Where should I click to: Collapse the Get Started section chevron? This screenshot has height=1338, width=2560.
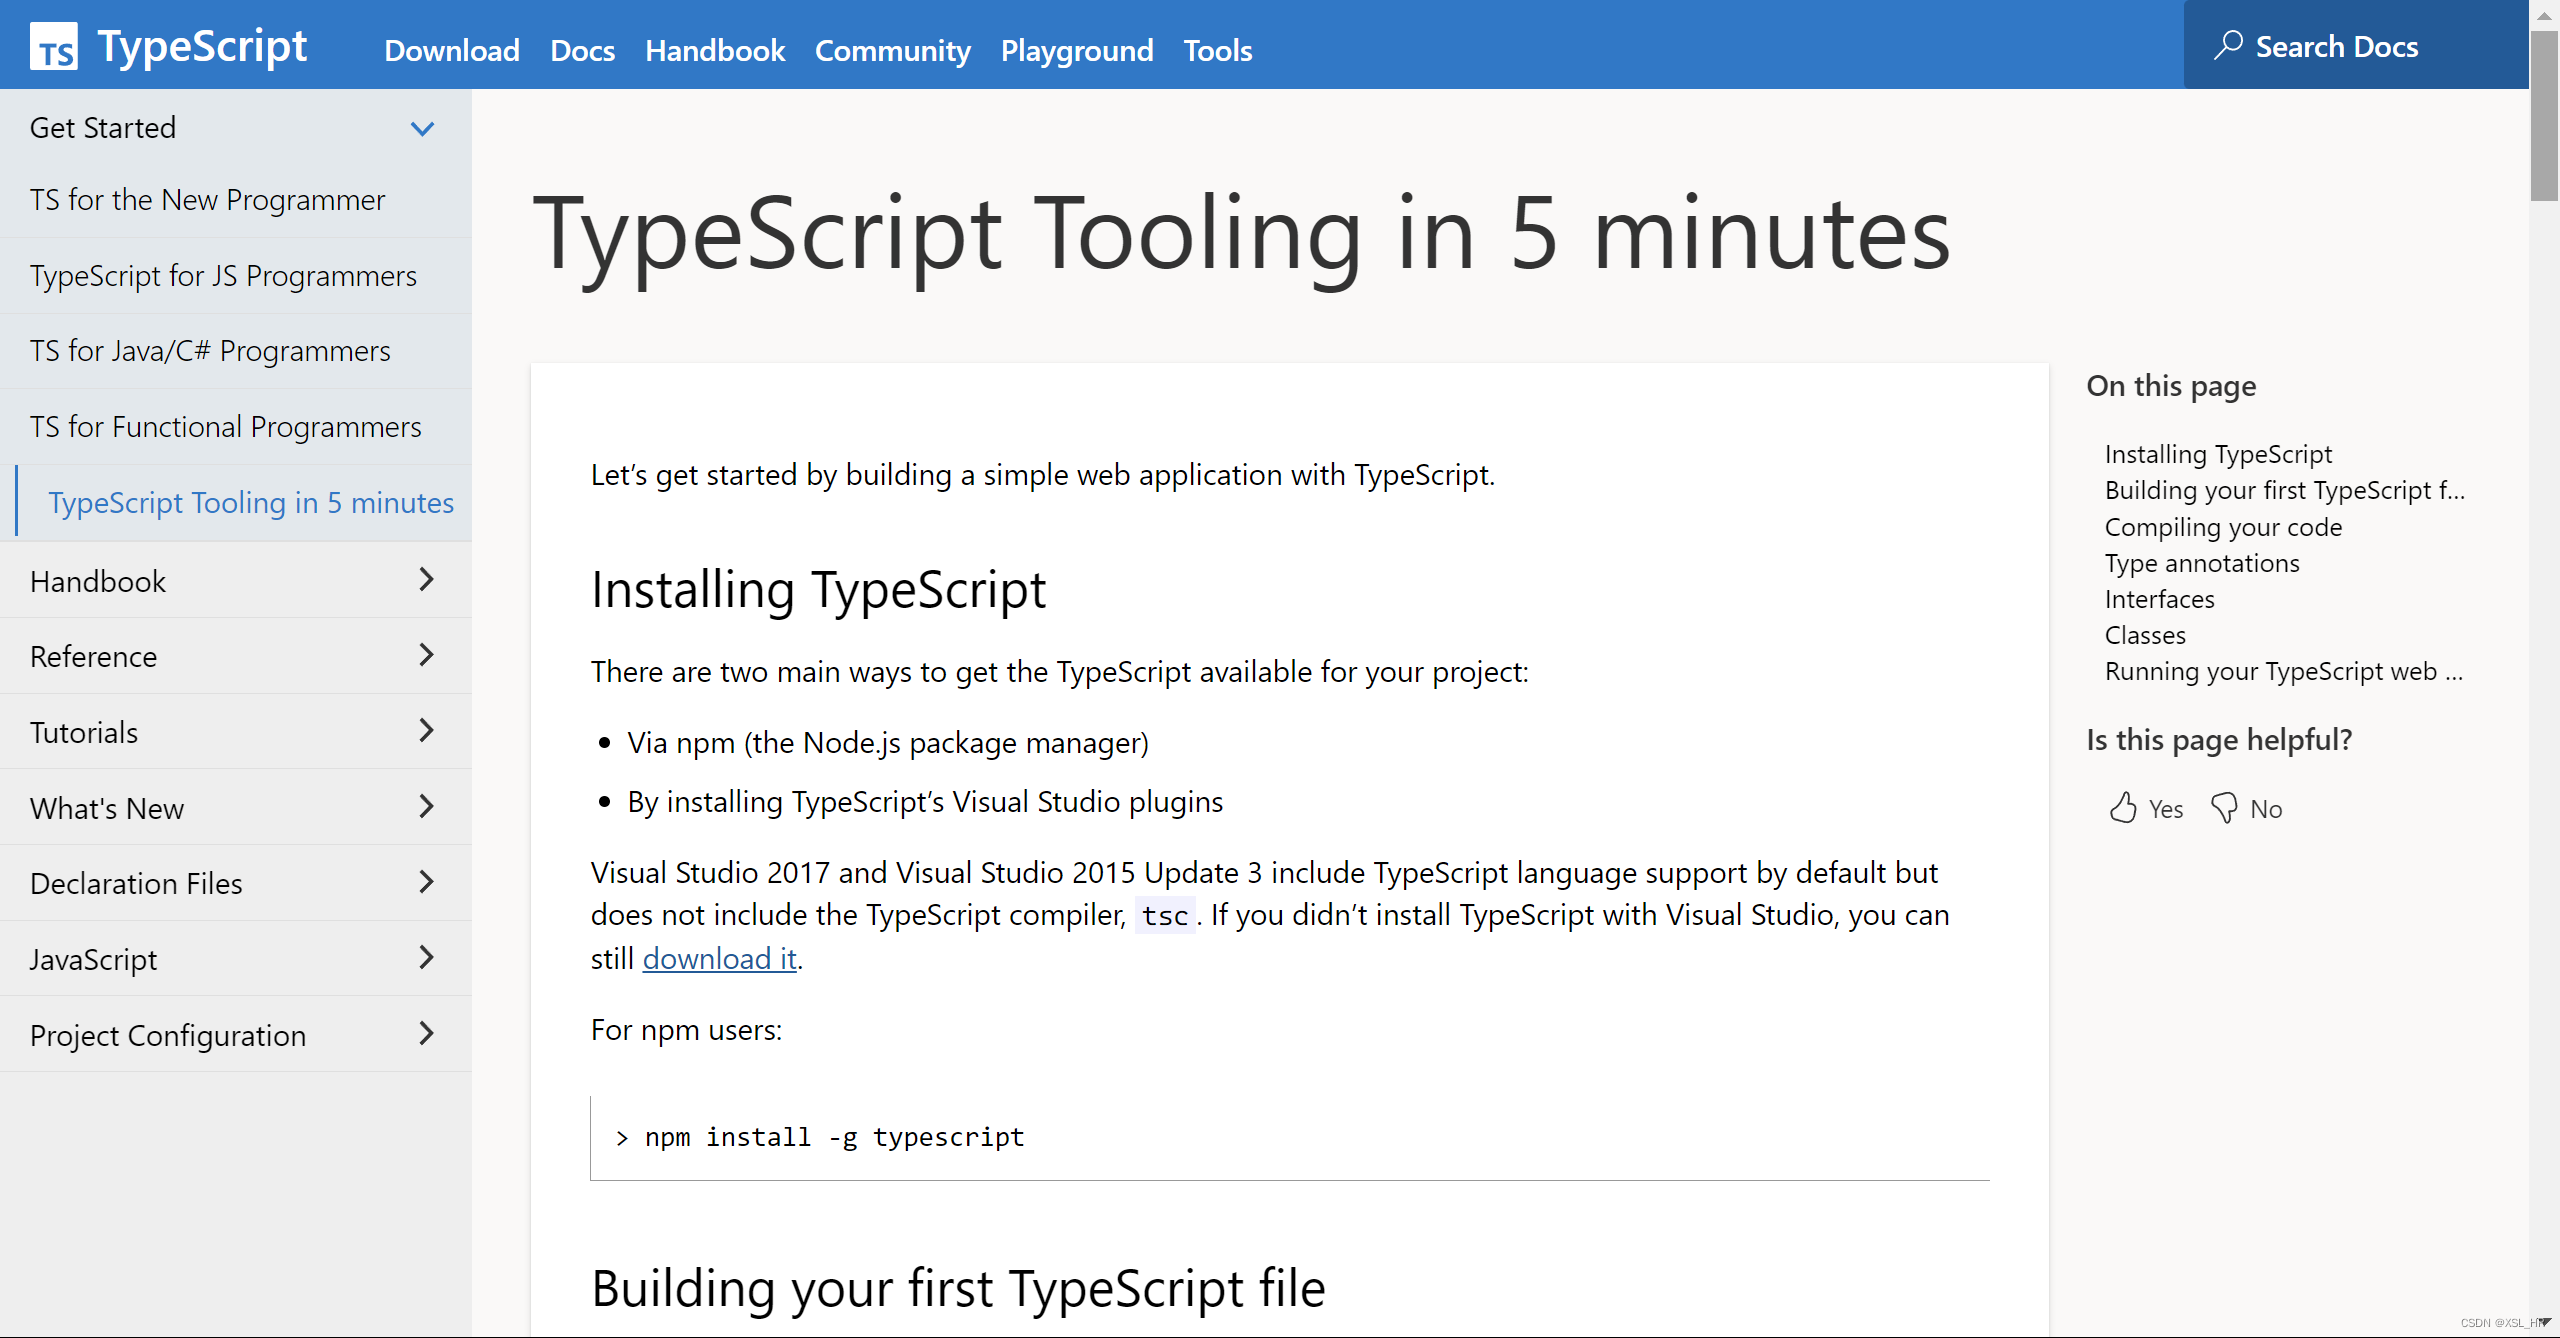pyautogui.click(x=423, y=129)
